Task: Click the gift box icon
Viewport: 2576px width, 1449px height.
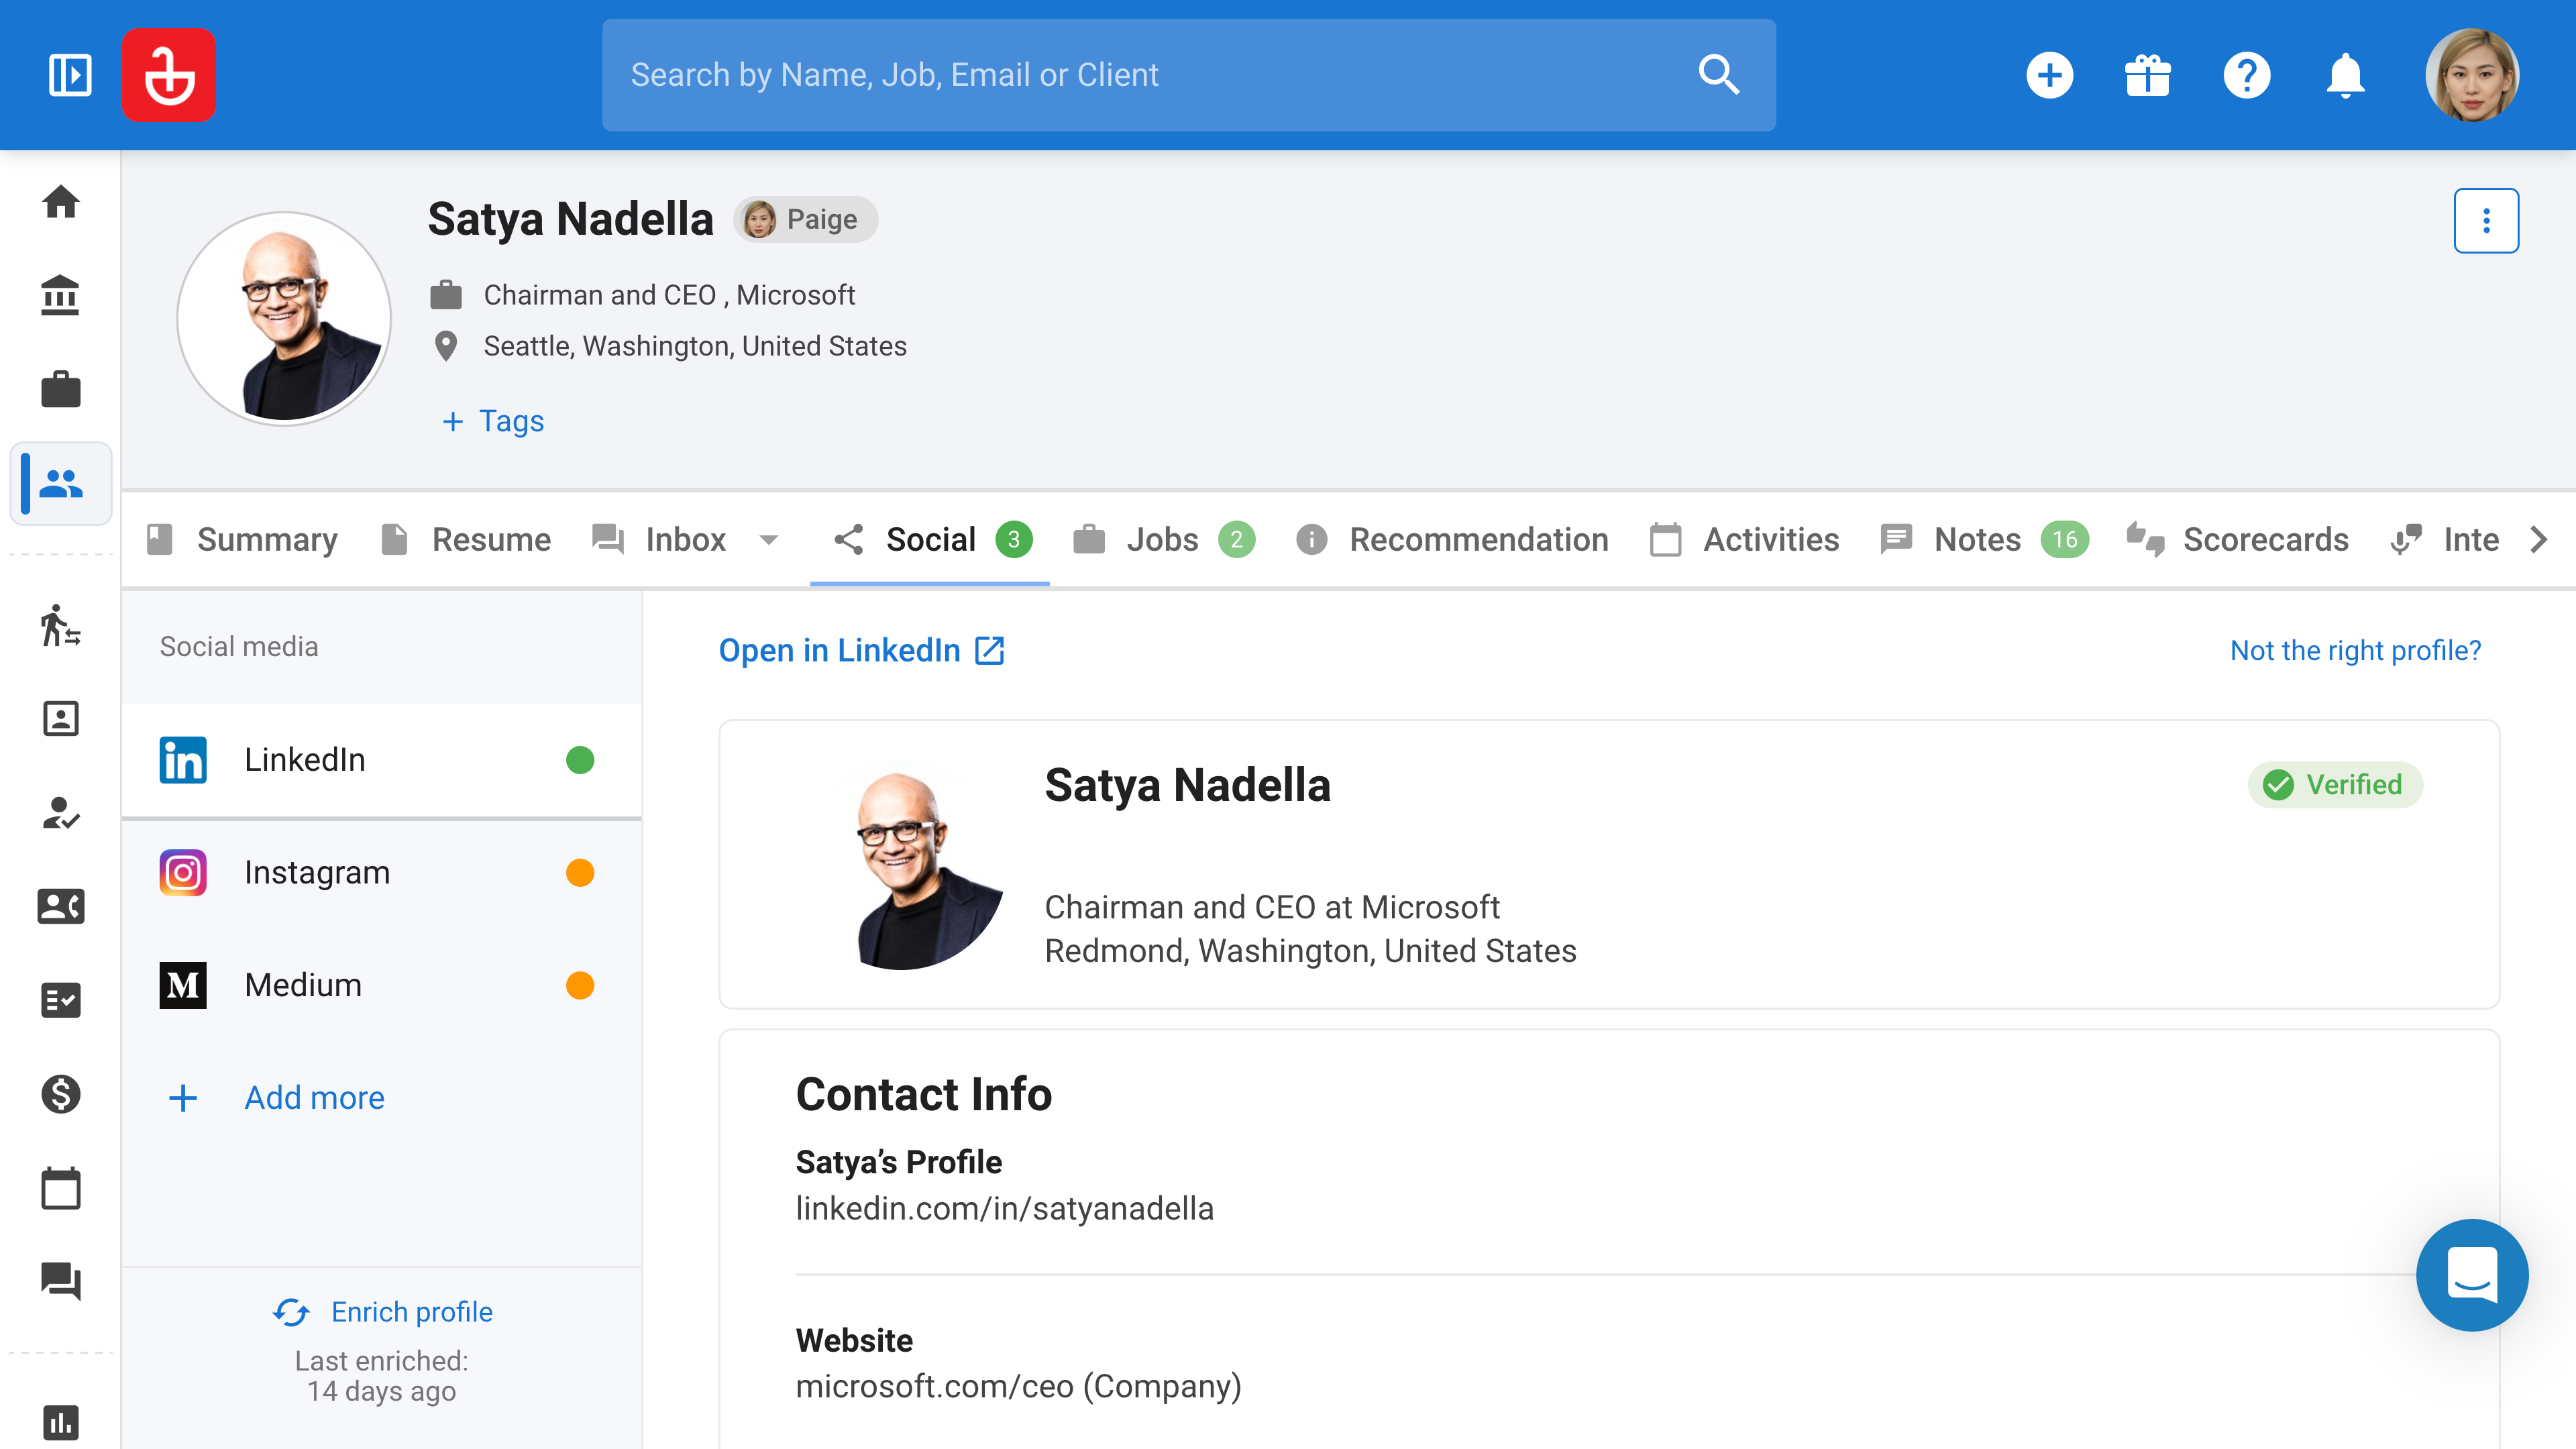Action: click(2147, 75)
